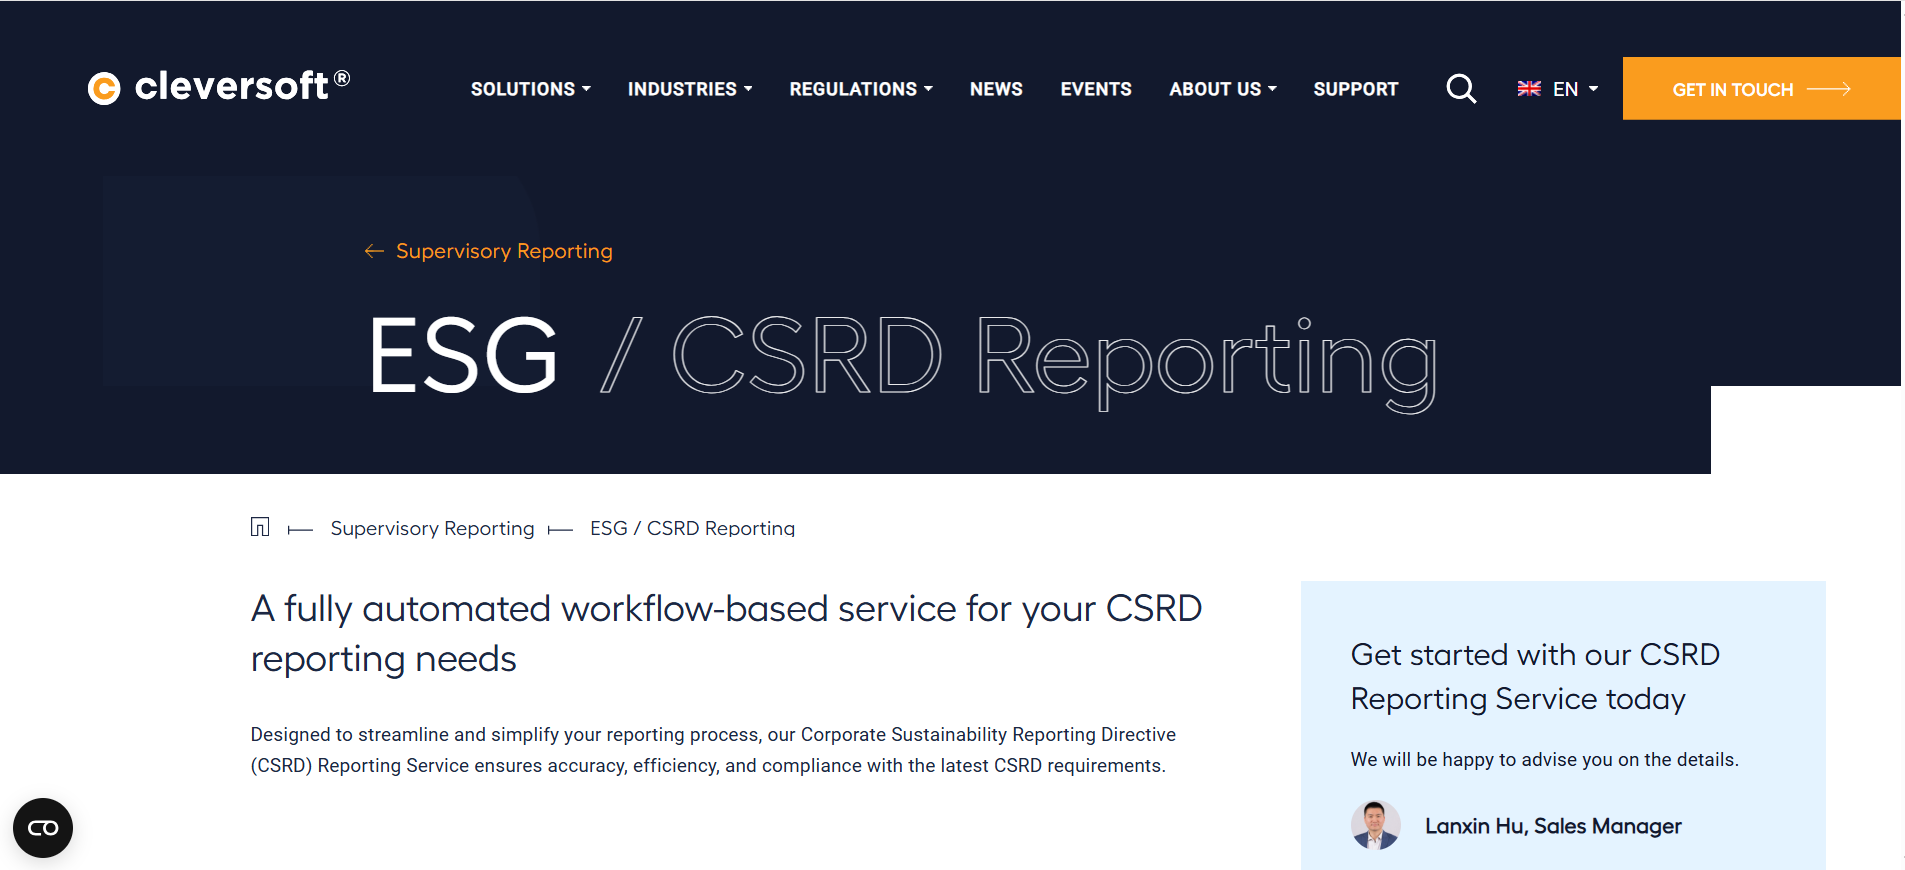The image size is (1905, 870).
Task: Open Supervisory Reporting in the breadcrumb
Action: (x=433, y=528)
